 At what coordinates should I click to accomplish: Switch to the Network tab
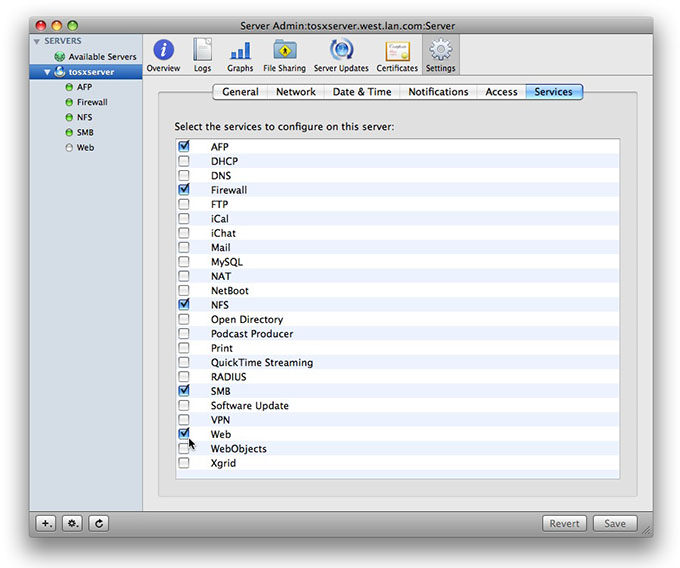coord(296,92)
